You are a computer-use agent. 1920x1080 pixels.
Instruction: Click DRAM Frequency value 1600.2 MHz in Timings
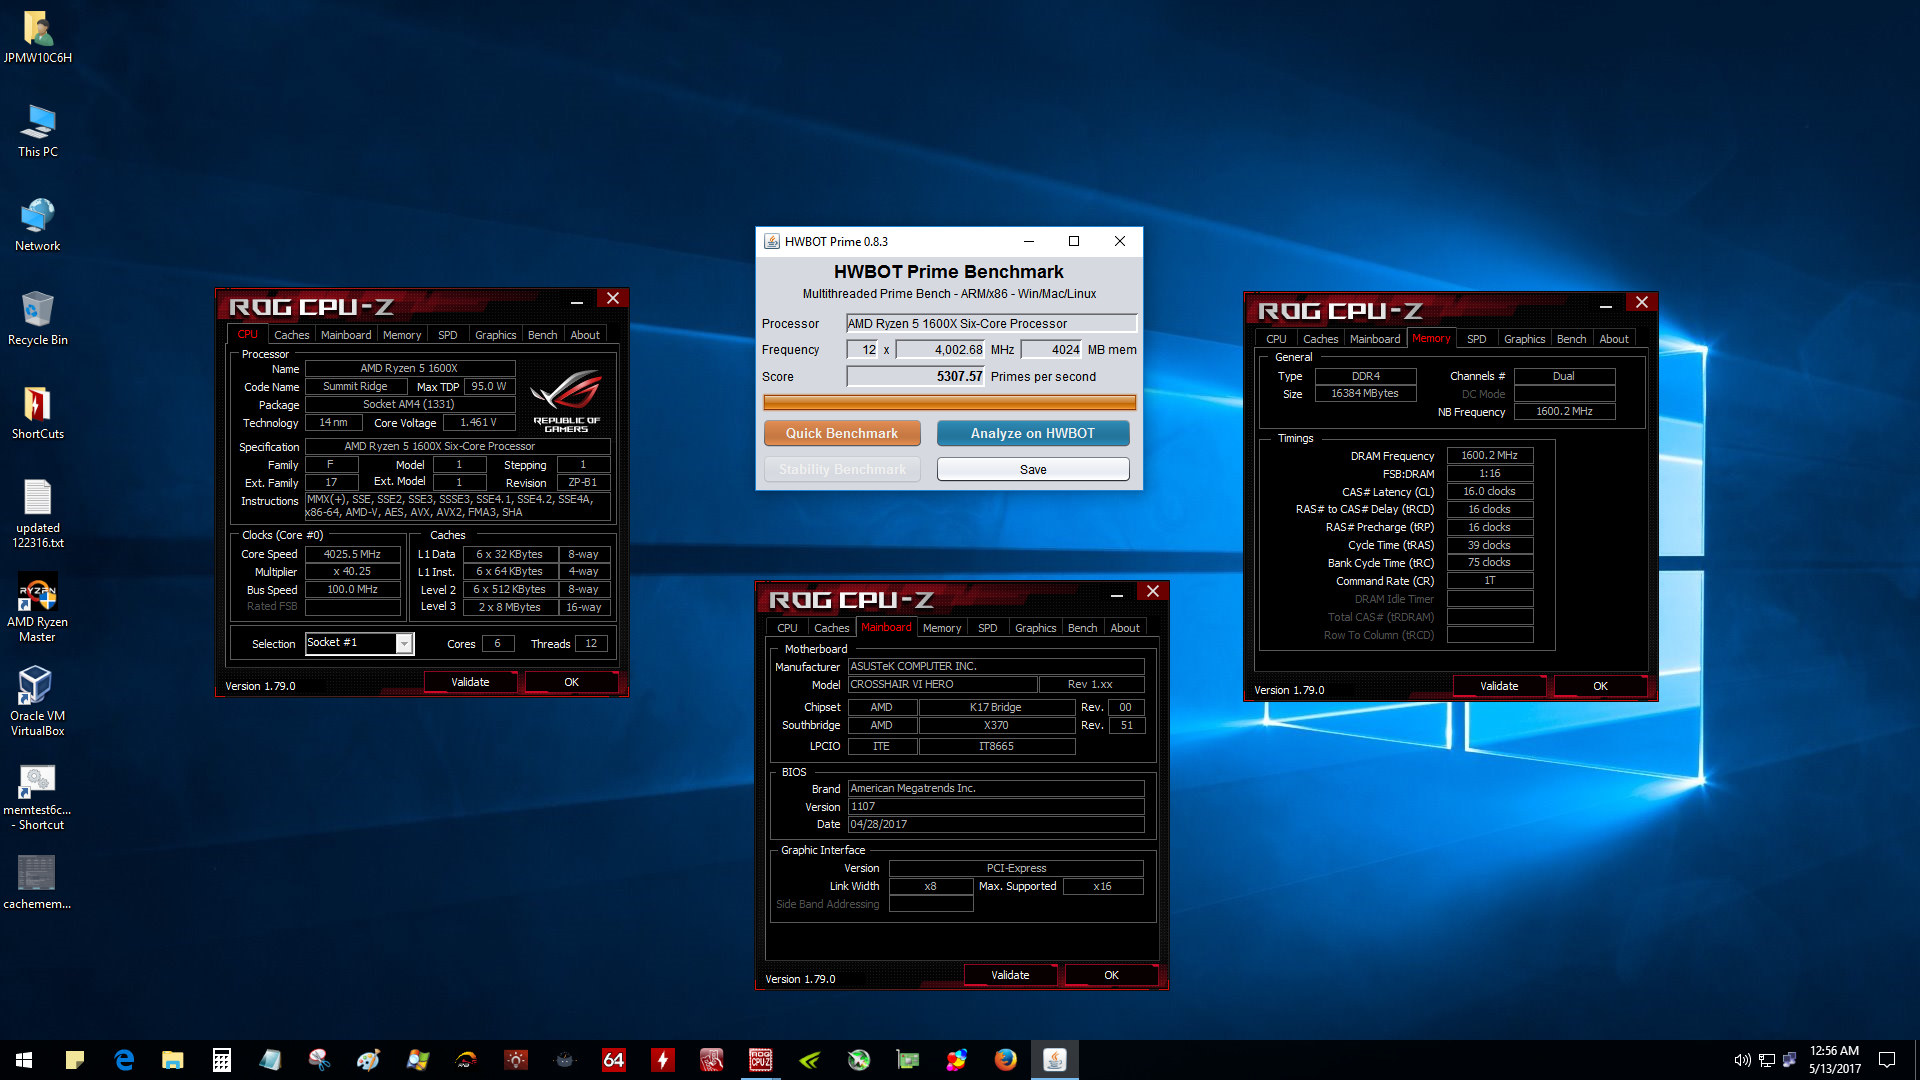coord(1489,455)
